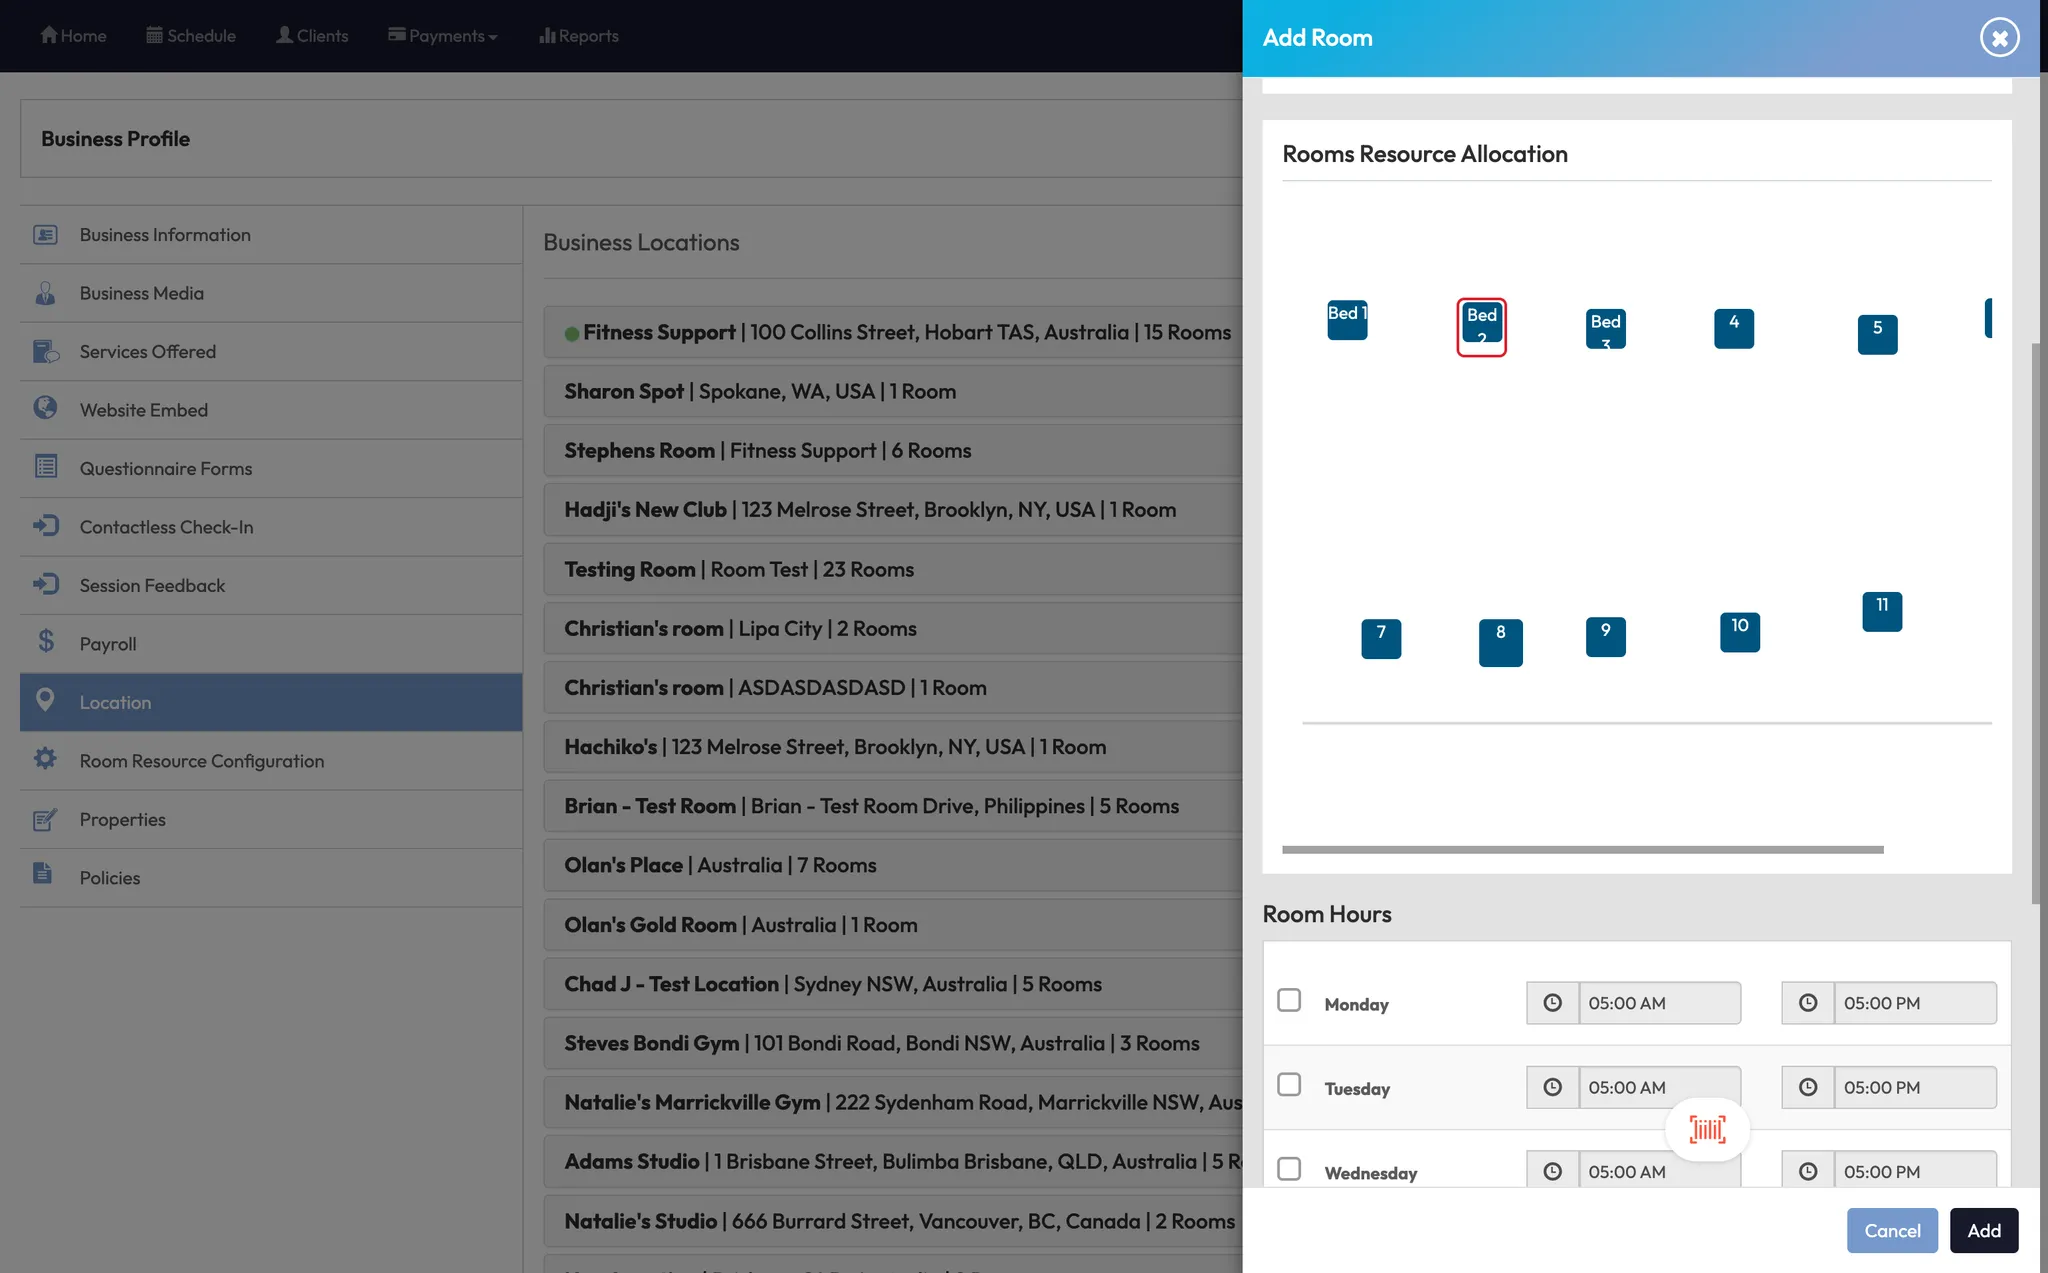Click the Payroll dollar sign icon
2048x1273 pixels.
[46, 642]
